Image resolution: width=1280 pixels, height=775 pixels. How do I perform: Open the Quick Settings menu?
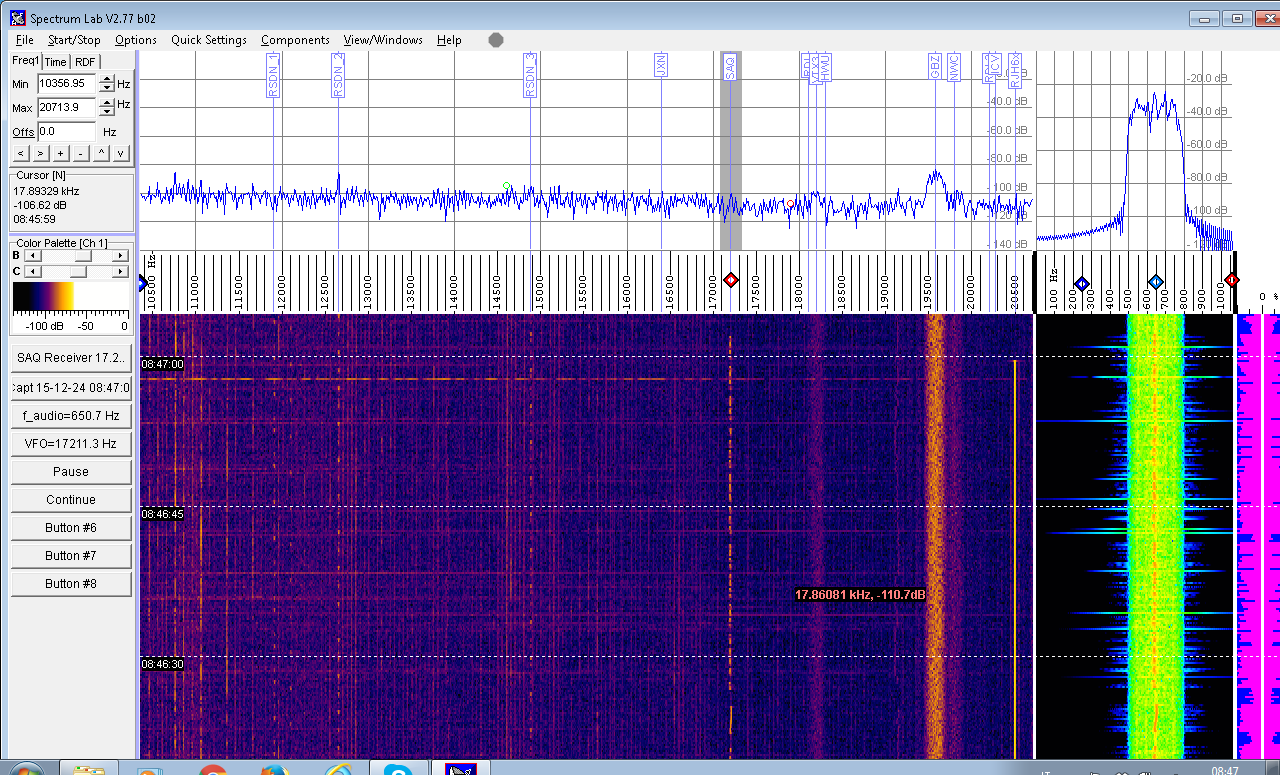coord(209,40)
